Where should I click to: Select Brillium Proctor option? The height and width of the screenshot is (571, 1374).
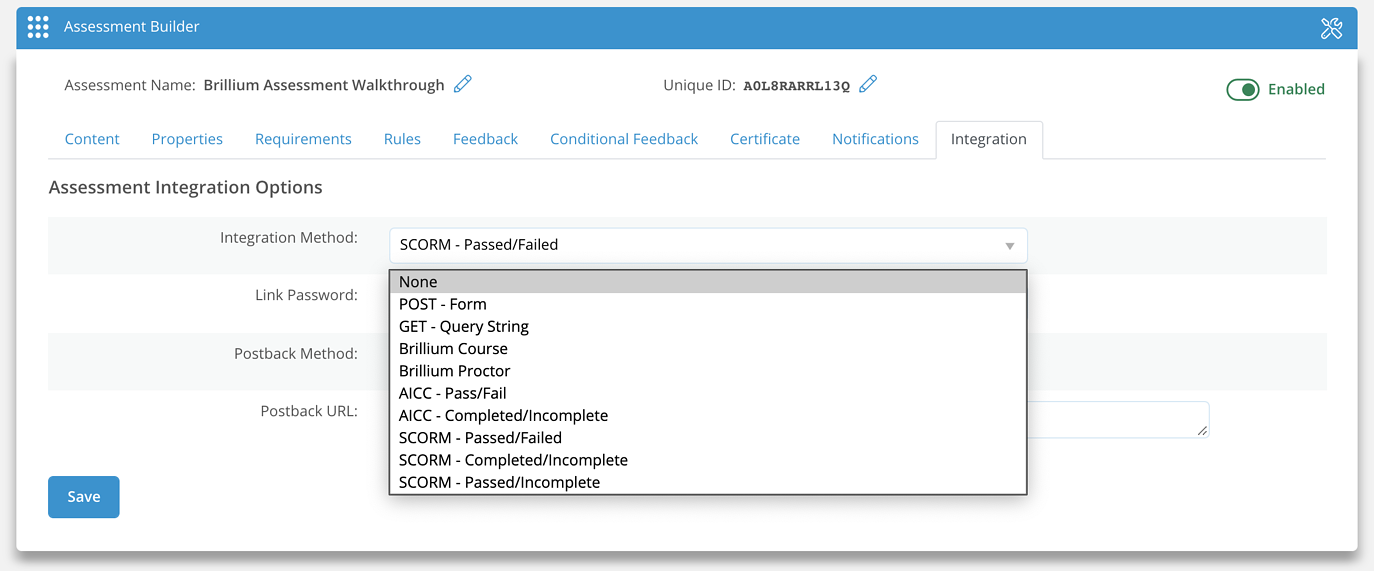pyautogui.click(x=708, y=371)
